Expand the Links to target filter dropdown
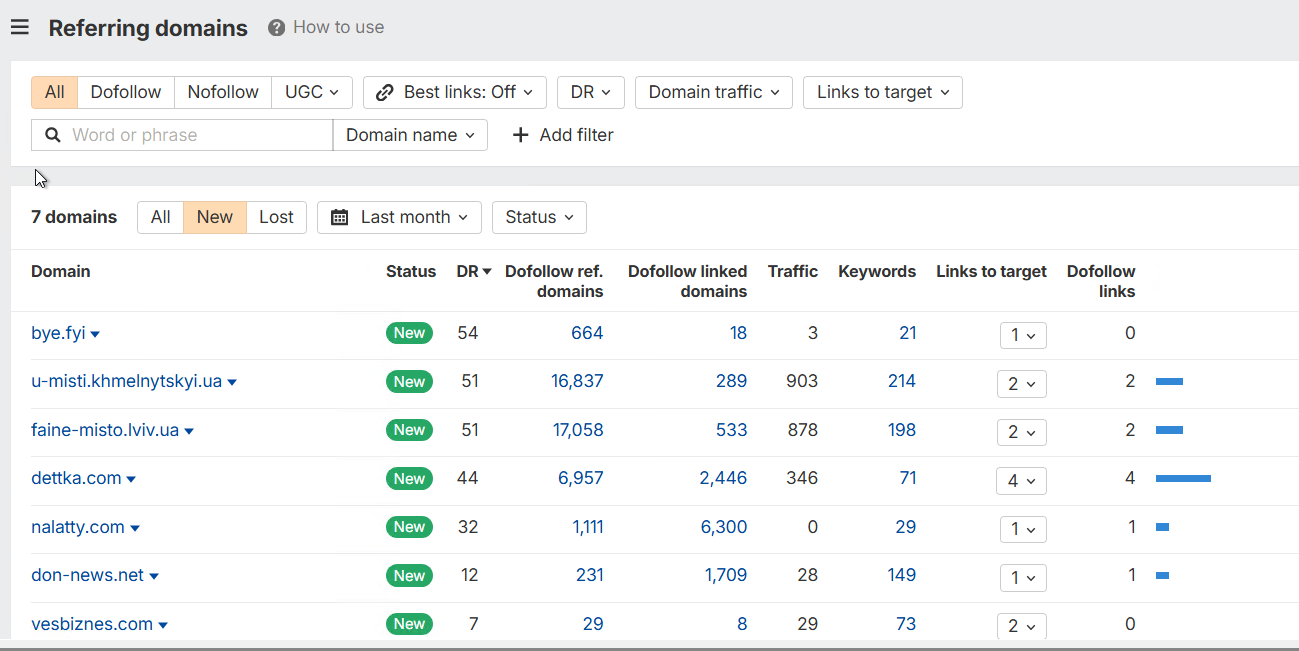Image resolution: width=1299 pixels, height=651 pixels. click(x=882, y=92)
